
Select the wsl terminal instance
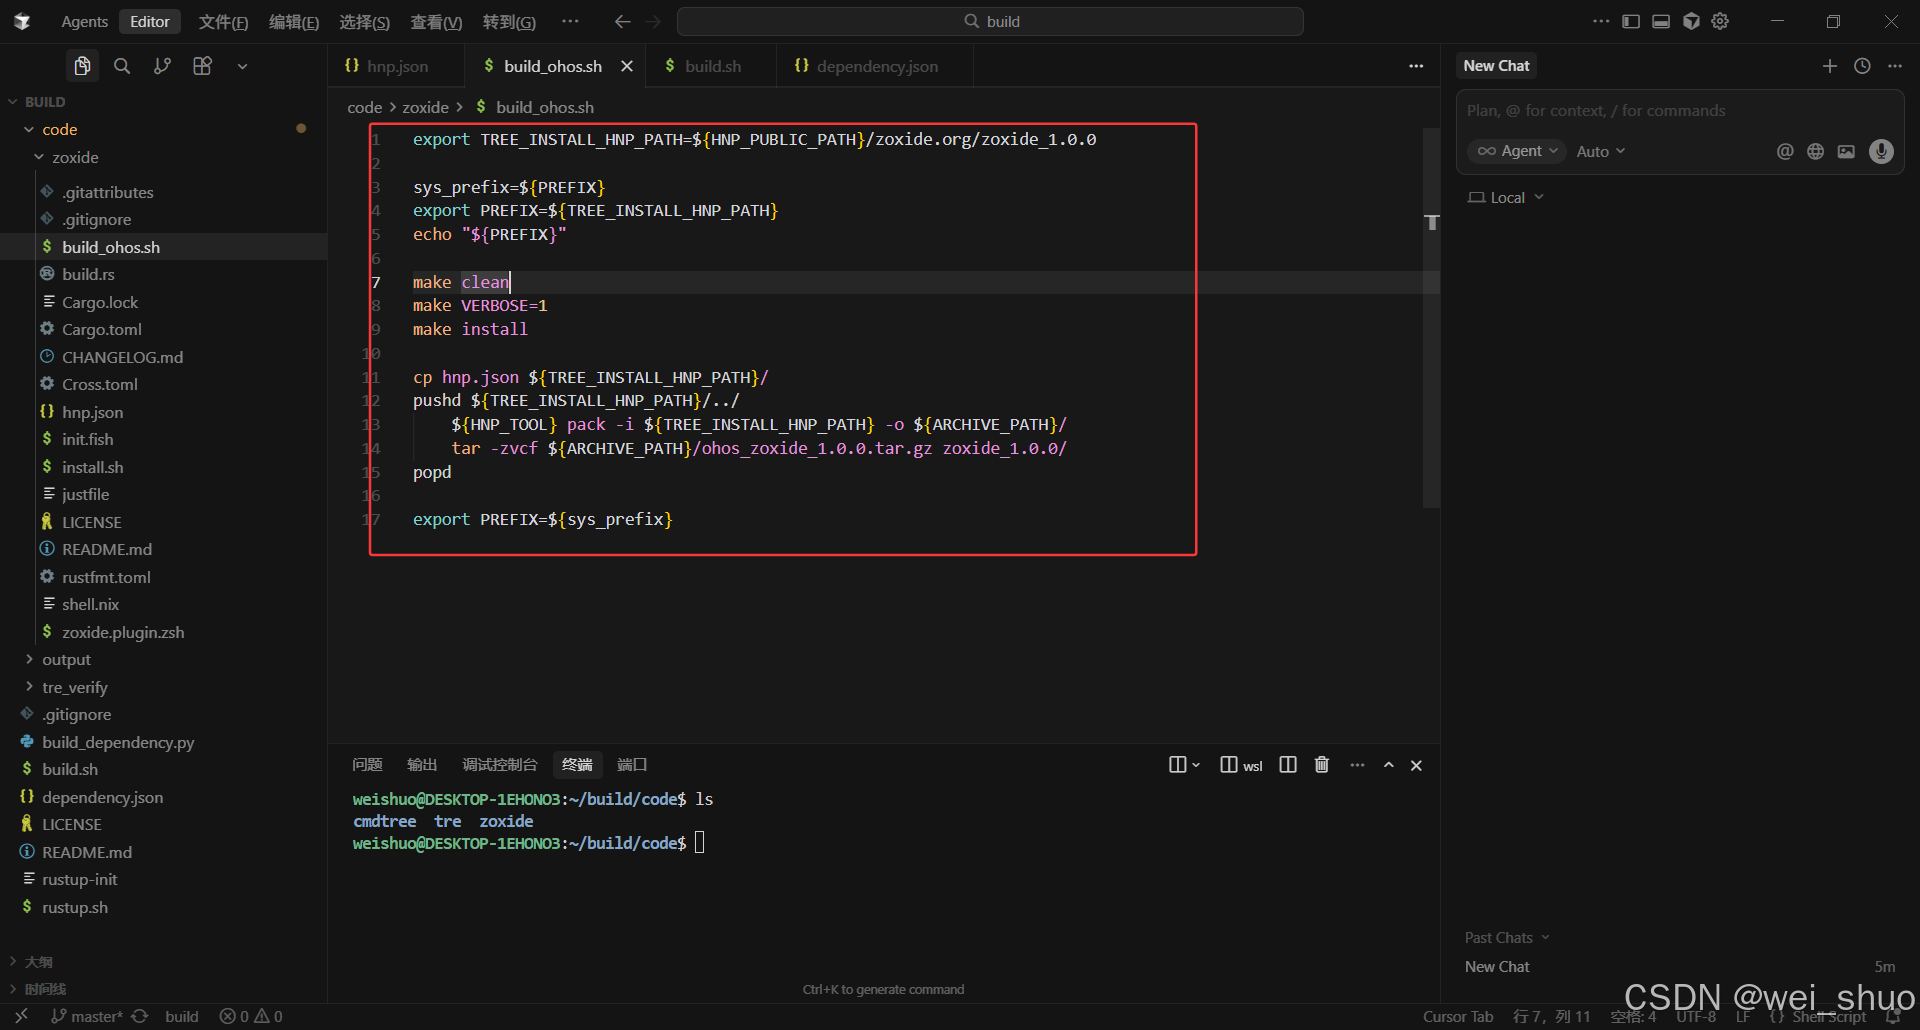(x=1241, y=765)
